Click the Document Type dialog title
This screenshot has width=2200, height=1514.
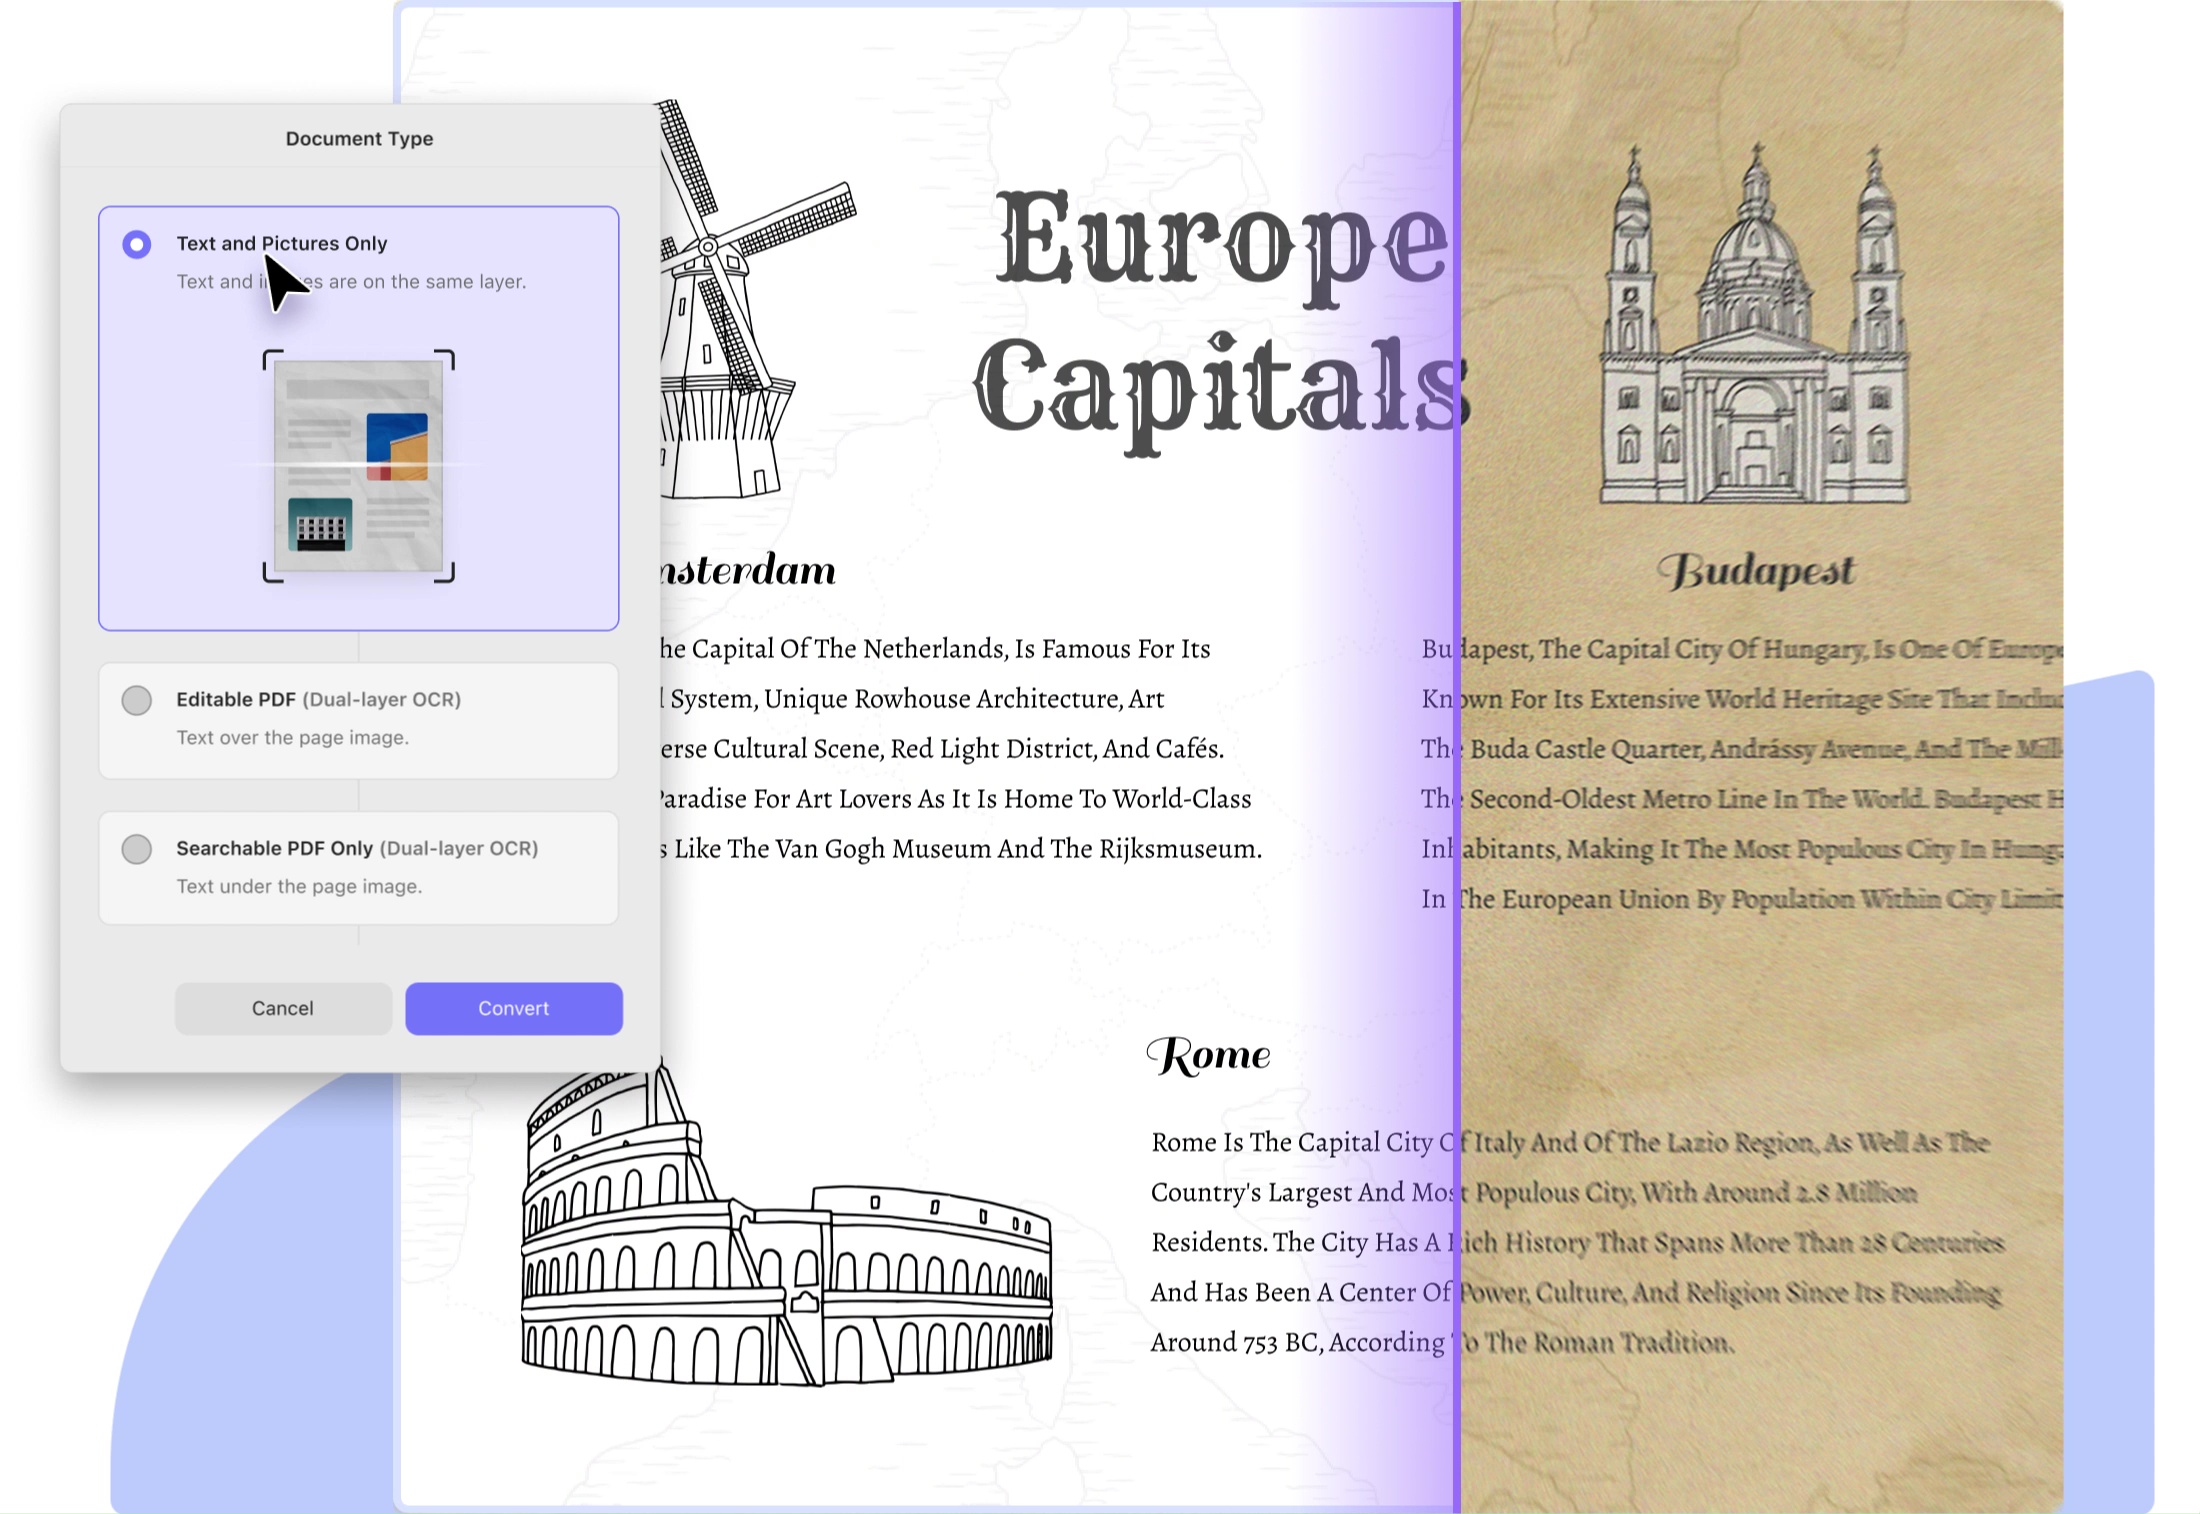(x=359, y=138)
